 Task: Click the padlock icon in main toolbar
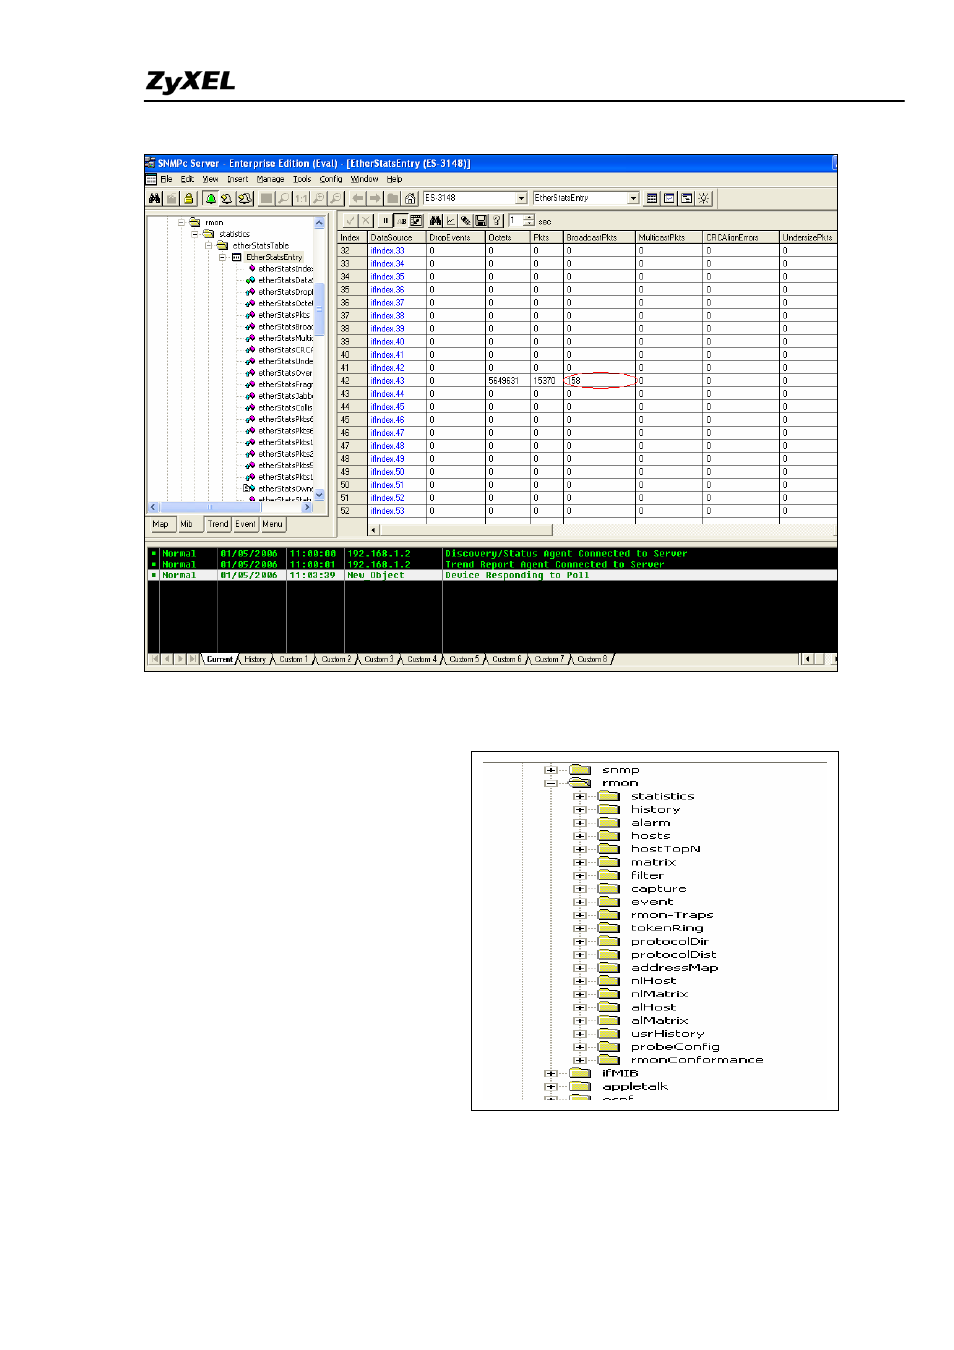point(188,198)
